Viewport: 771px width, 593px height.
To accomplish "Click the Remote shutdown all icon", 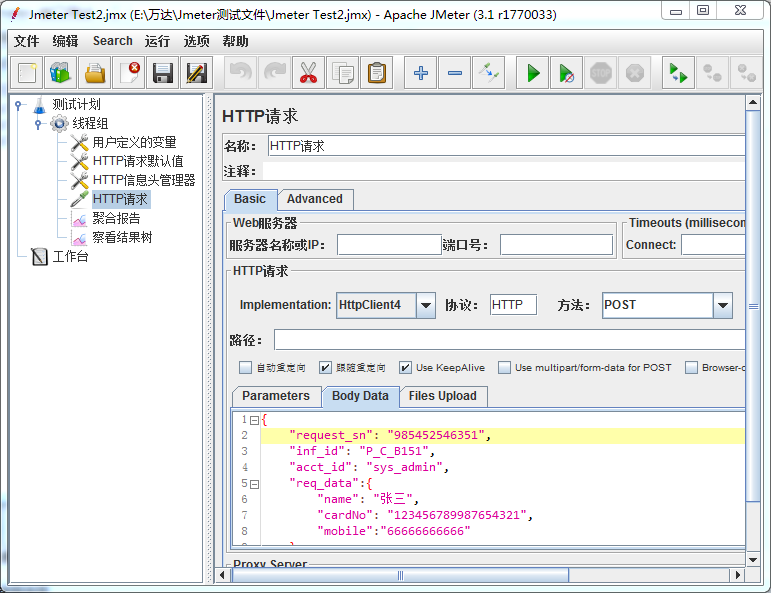I will pos(746,73).
